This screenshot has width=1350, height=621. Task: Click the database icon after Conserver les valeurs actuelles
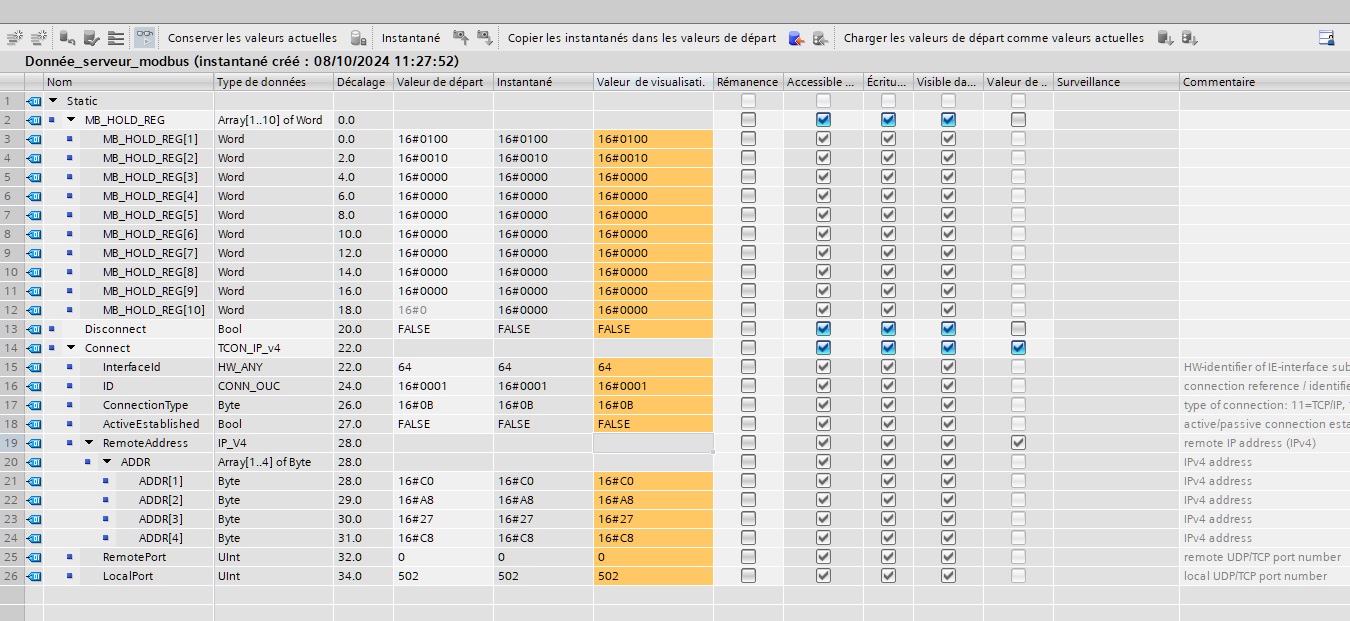point(357,38)
